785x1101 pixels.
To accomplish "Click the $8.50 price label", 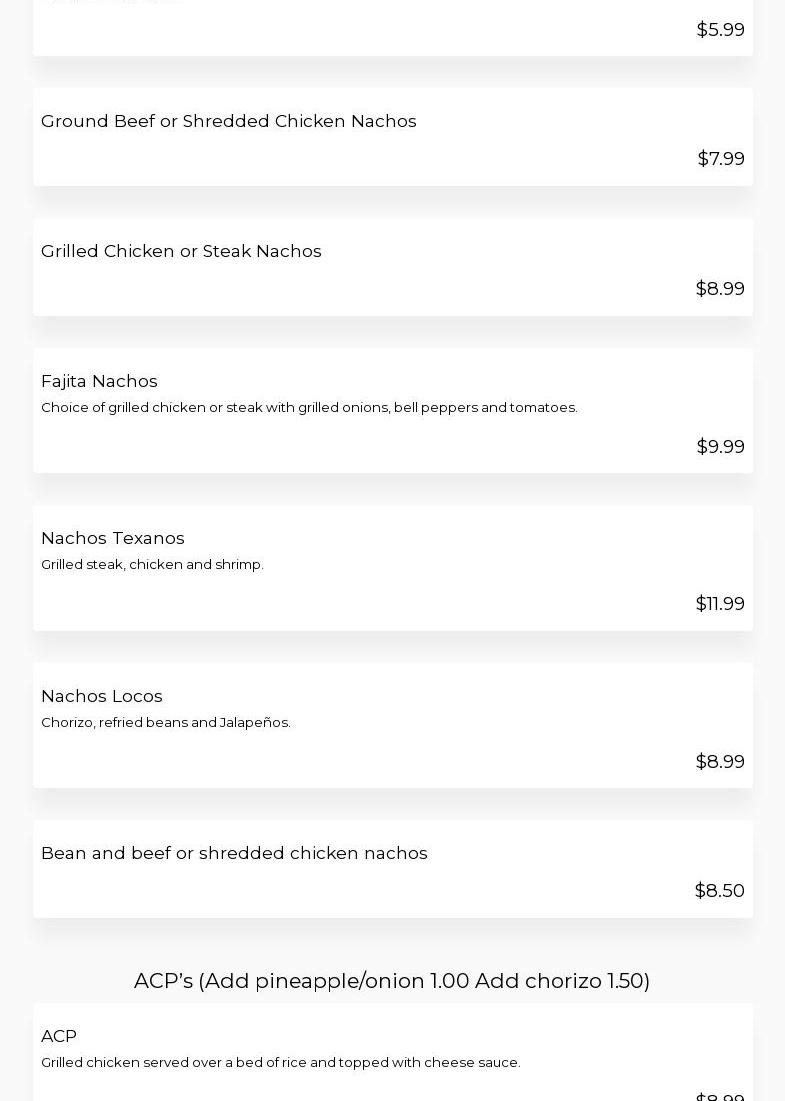I will [720, 890].
